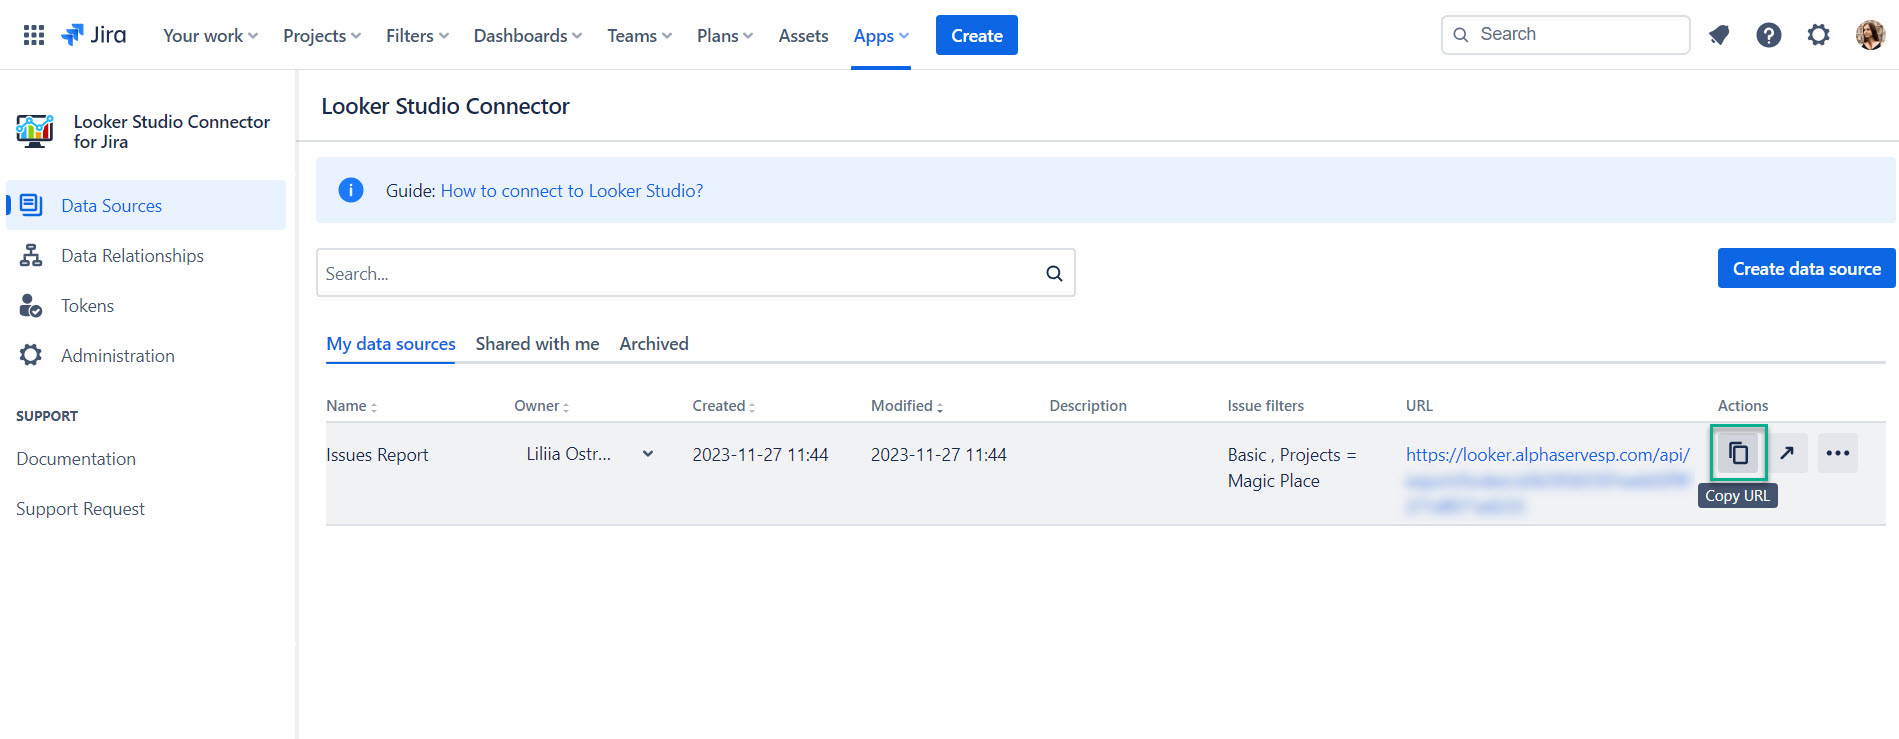The width and height of the screenshot is (1899, 739).
Task: Open the user profile avatar
Action: click(1869, 35)
